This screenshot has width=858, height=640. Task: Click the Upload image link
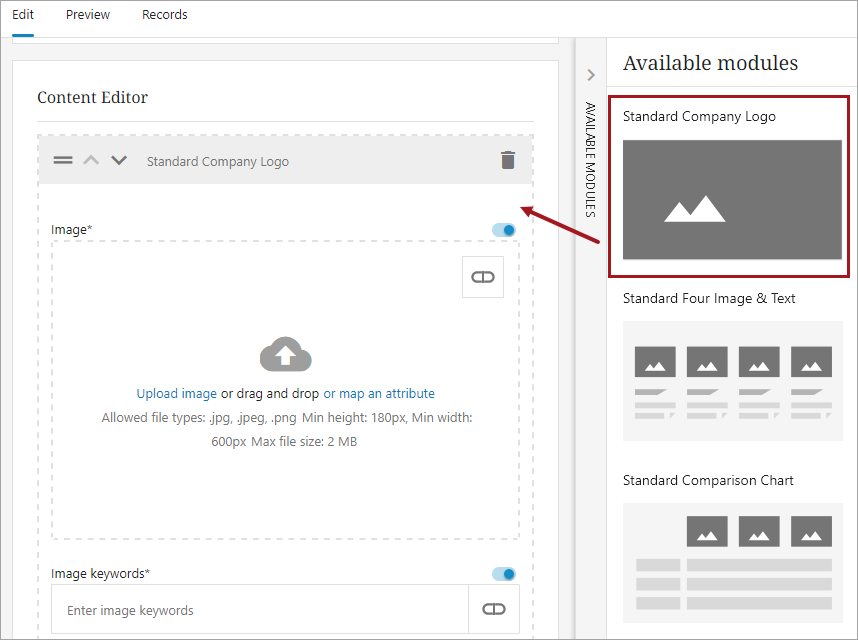coord(177,394)
